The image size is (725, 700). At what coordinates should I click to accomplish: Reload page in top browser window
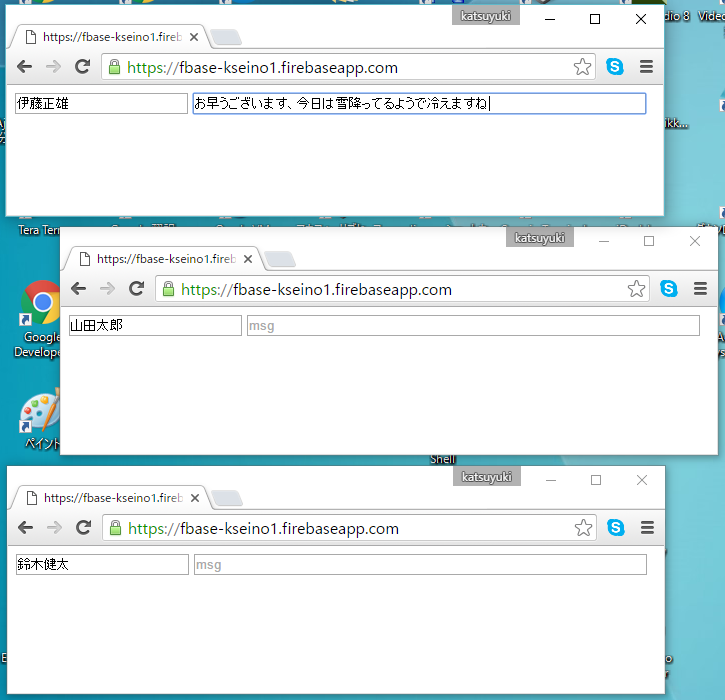(82, 67)
